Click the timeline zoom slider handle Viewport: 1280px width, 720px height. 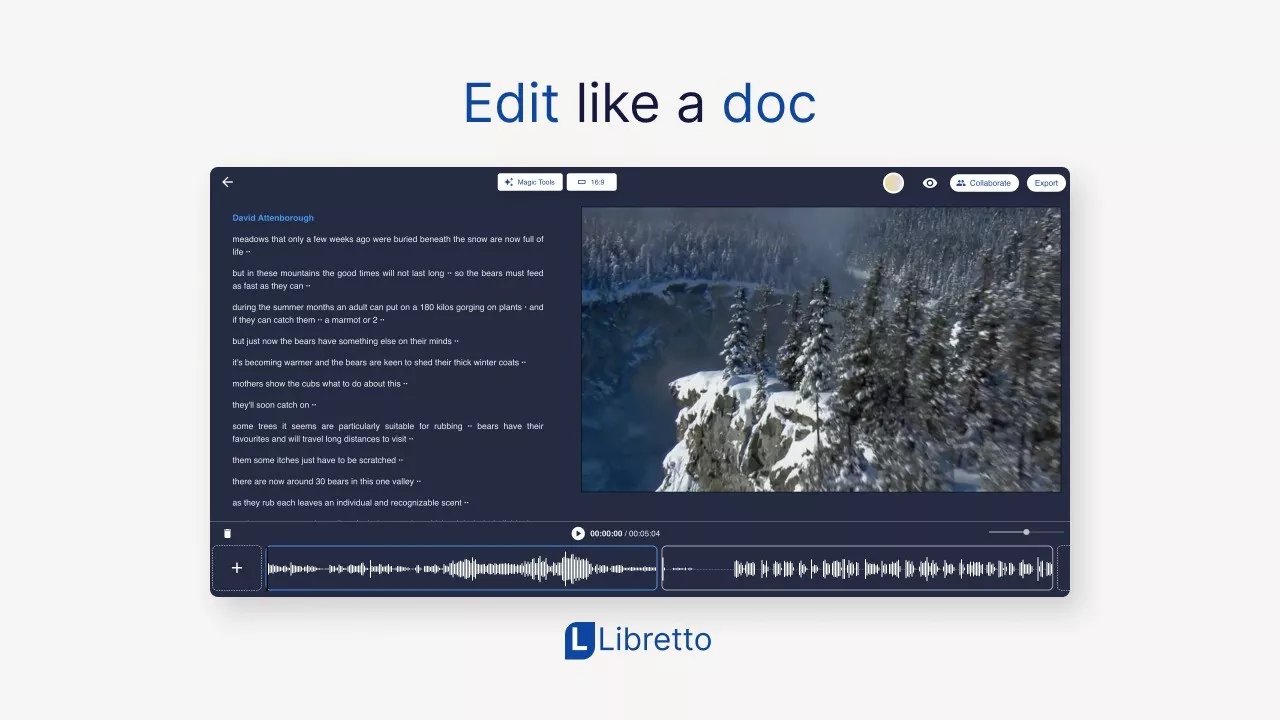[1026, 532]
